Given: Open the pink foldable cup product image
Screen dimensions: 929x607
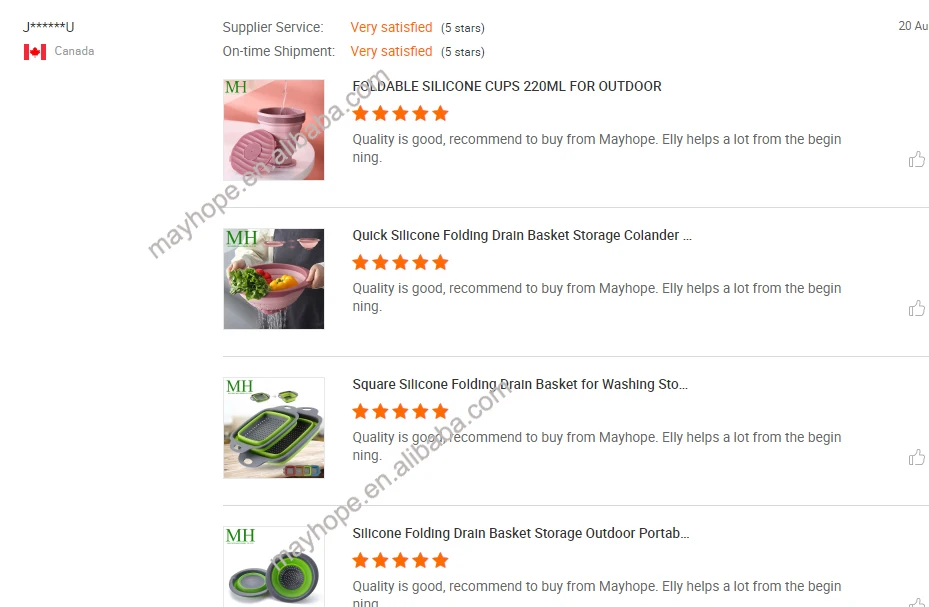Looking at the screenshot, I should point(274,130).
